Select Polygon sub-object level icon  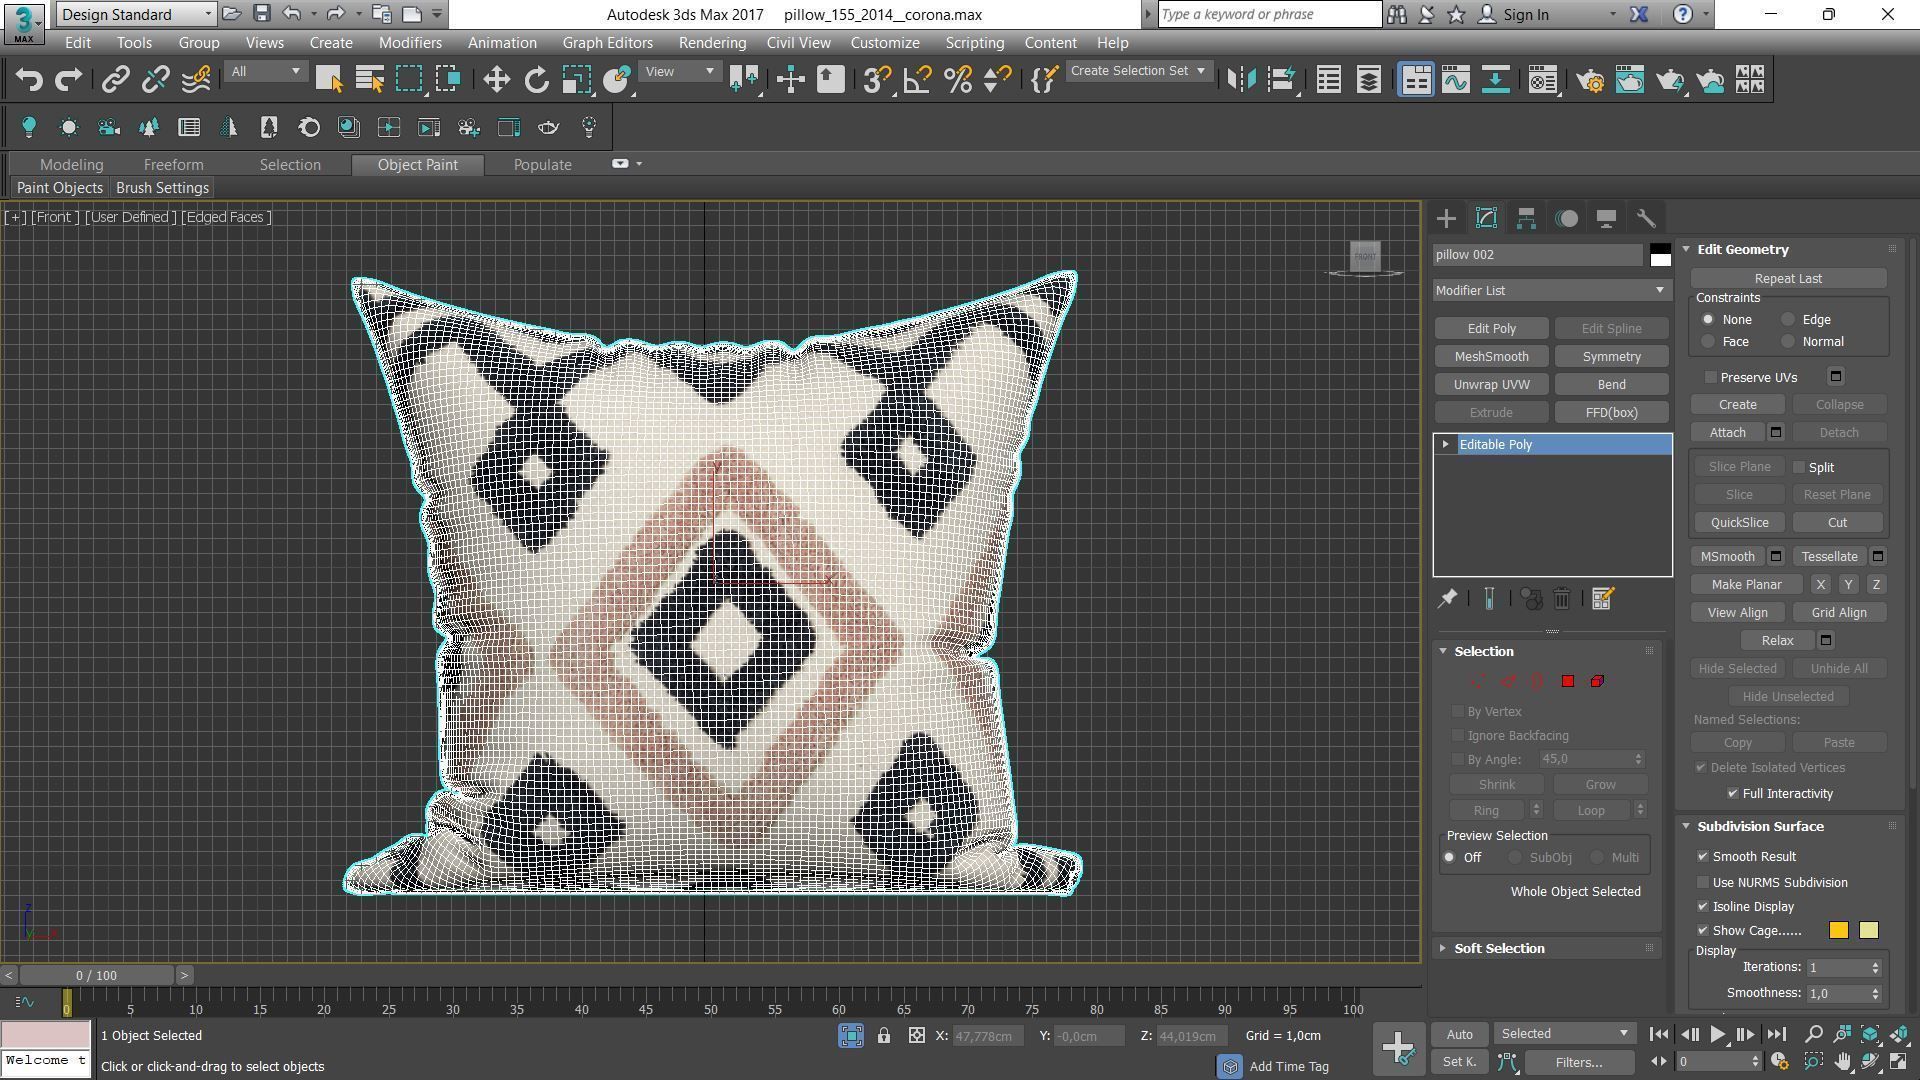tap(1567, 681)
